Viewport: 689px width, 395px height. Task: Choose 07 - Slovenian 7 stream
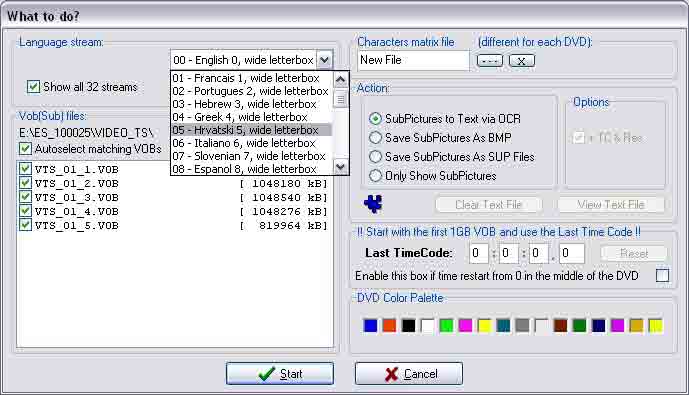[x=251, y=156]
